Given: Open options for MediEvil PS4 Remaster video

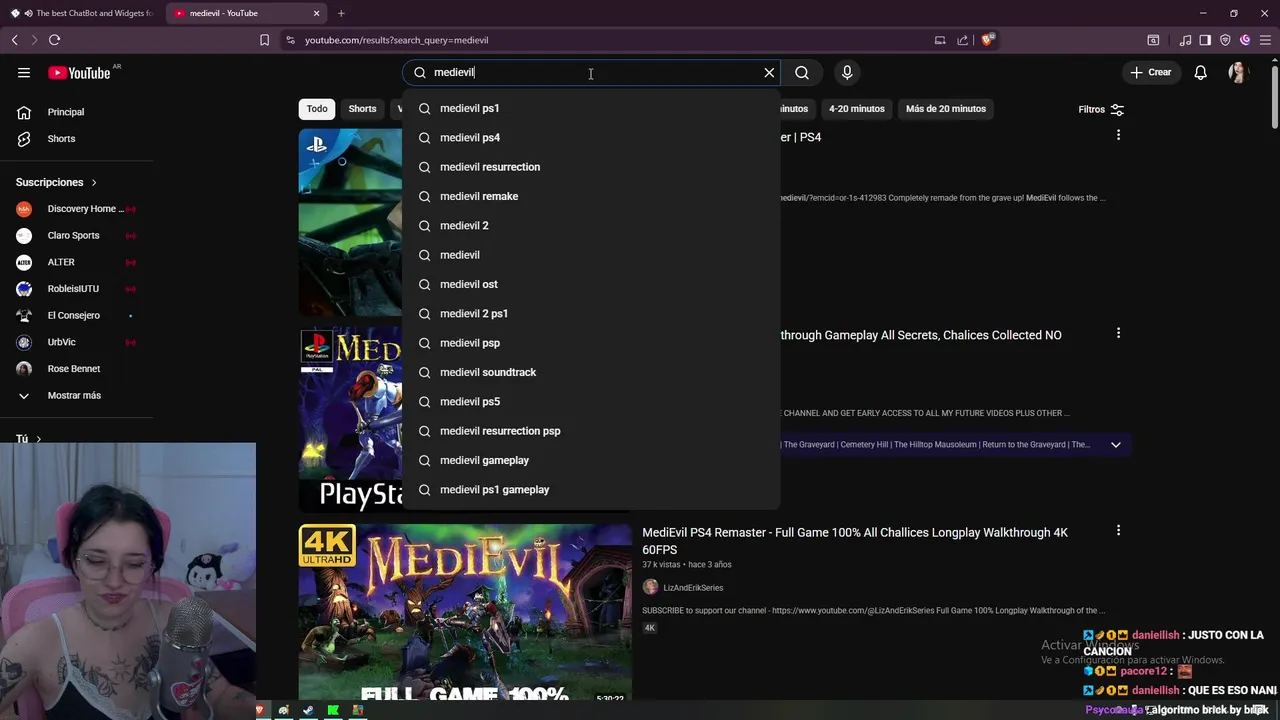Looking at the screenshot, I should [x=1118, y=531].
